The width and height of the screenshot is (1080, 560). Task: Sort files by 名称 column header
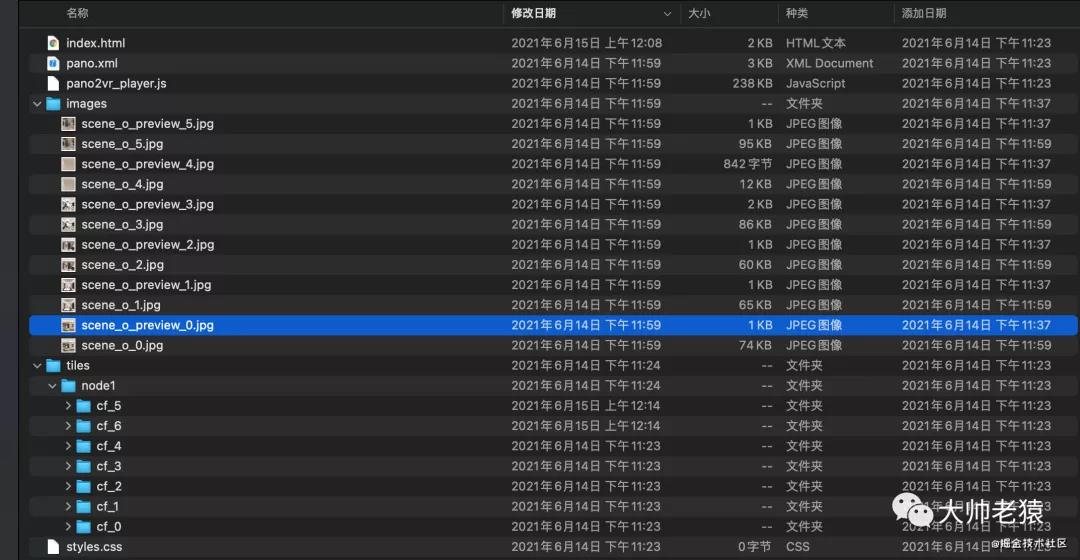point(77,13)
